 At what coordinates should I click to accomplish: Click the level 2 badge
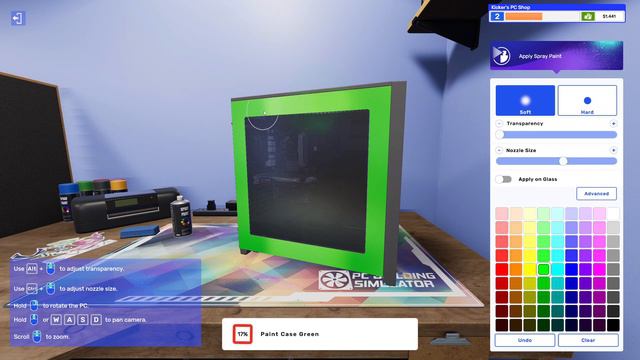497,16
